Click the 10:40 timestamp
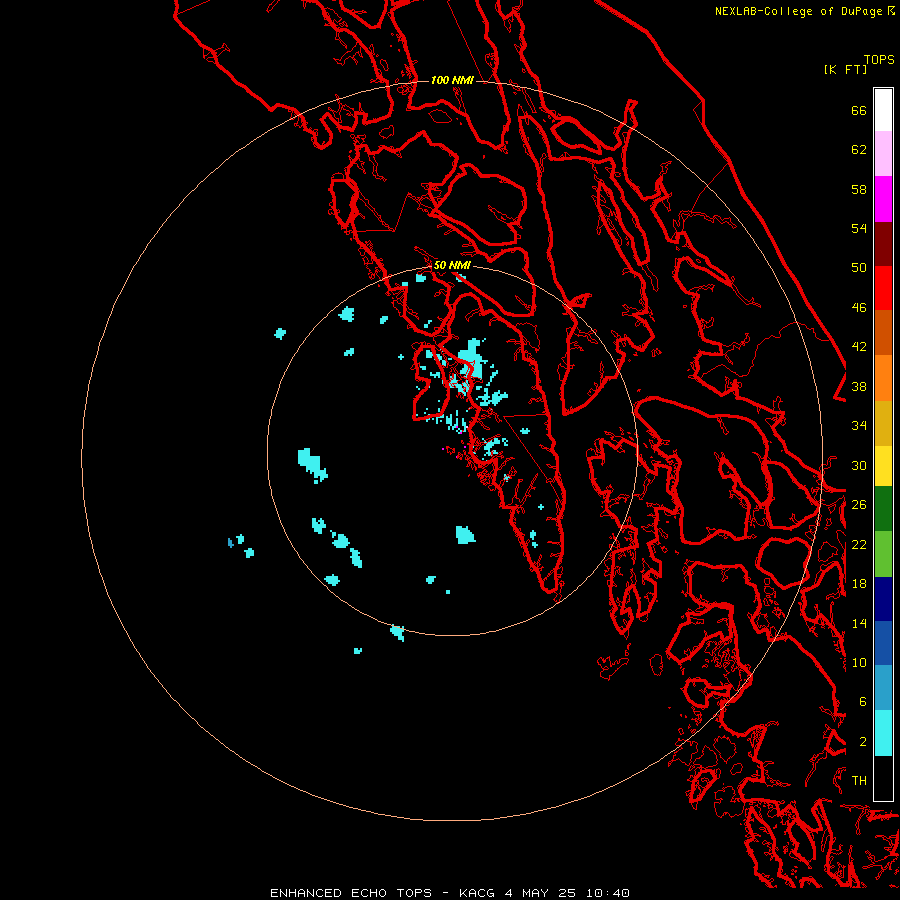This screenshot has width=900, height=900. (607, 893)
